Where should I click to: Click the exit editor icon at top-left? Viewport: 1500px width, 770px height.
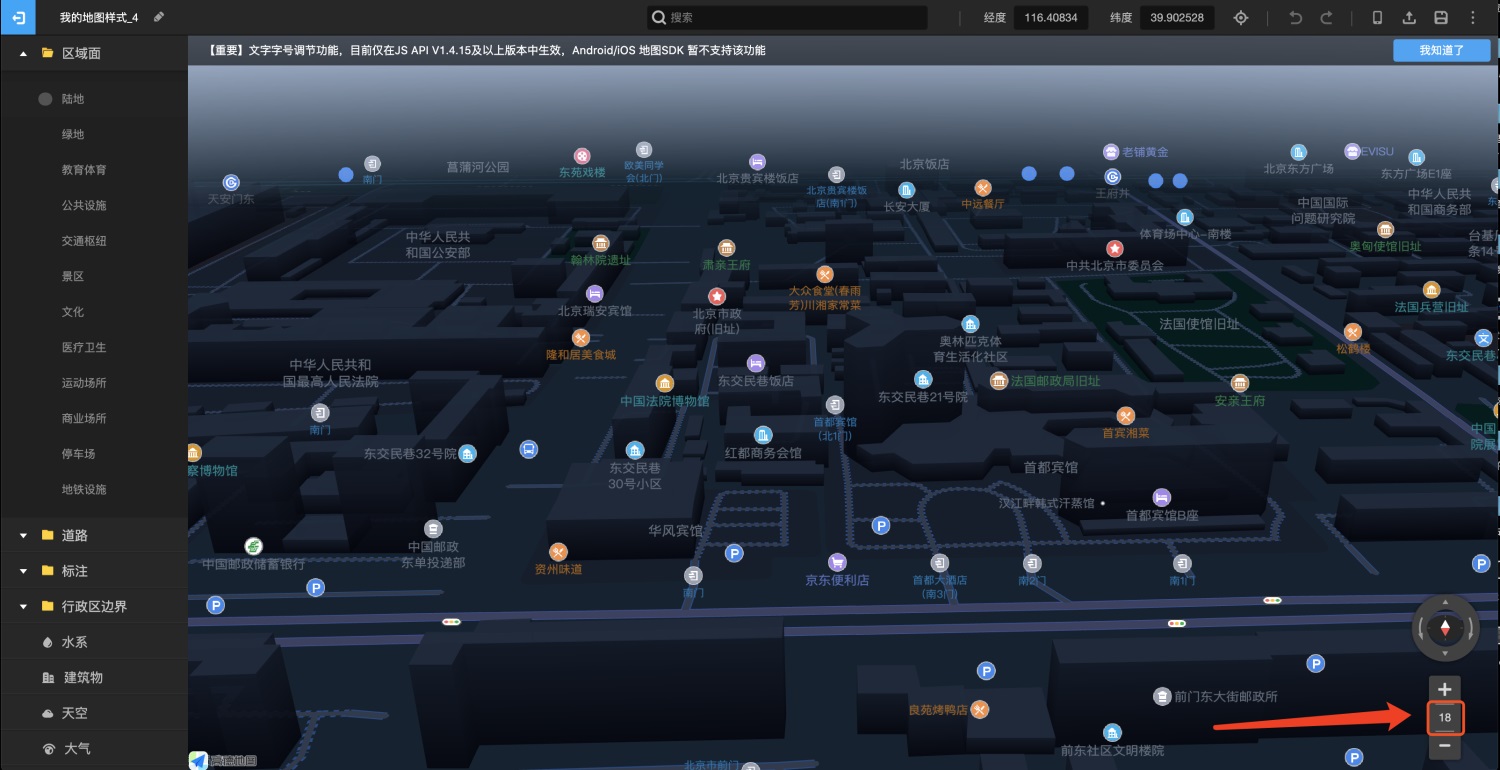(19, 17)
